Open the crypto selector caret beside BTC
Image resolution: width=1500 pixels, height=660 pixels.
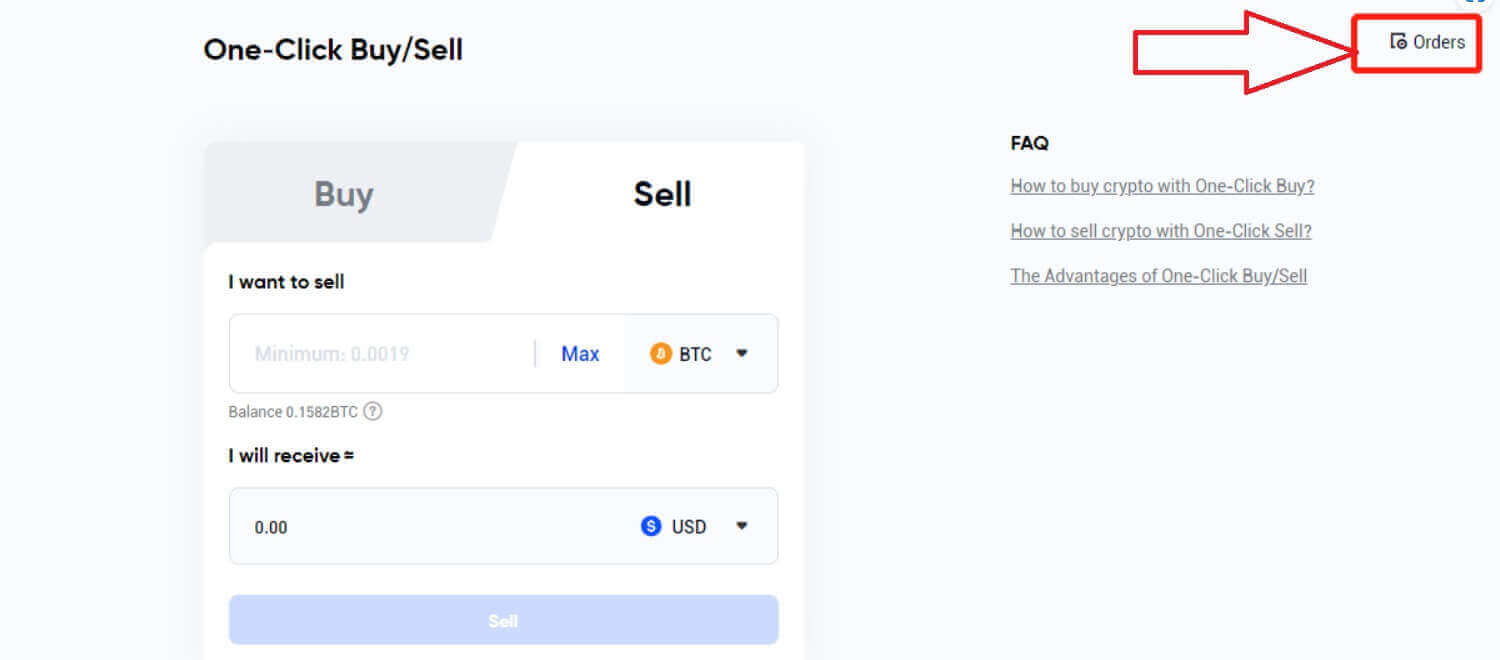tap(741, 353)
